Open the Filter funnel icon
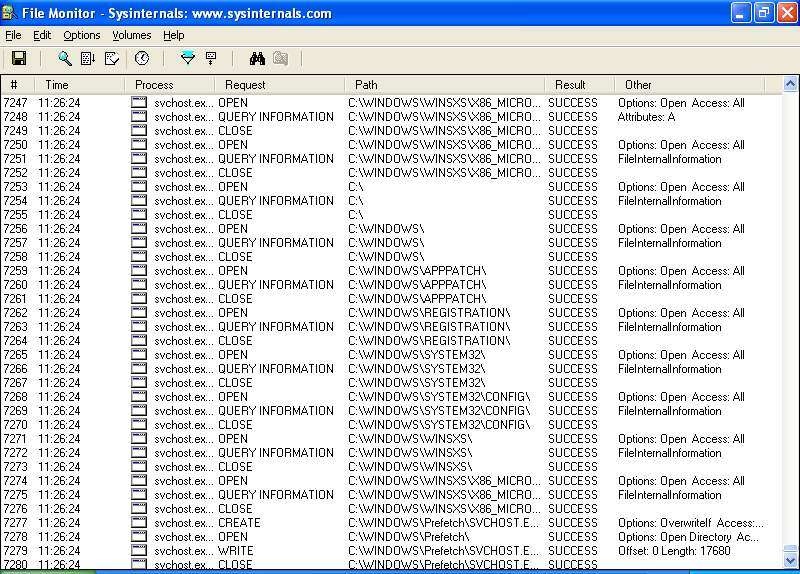Viewport: 800px width, 574px height. [187, 59]
